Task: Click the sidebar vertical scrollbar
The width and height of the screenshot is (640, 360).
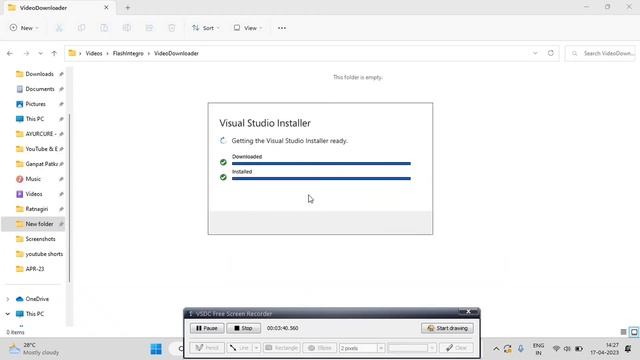Action: click(x=69, y=198)
